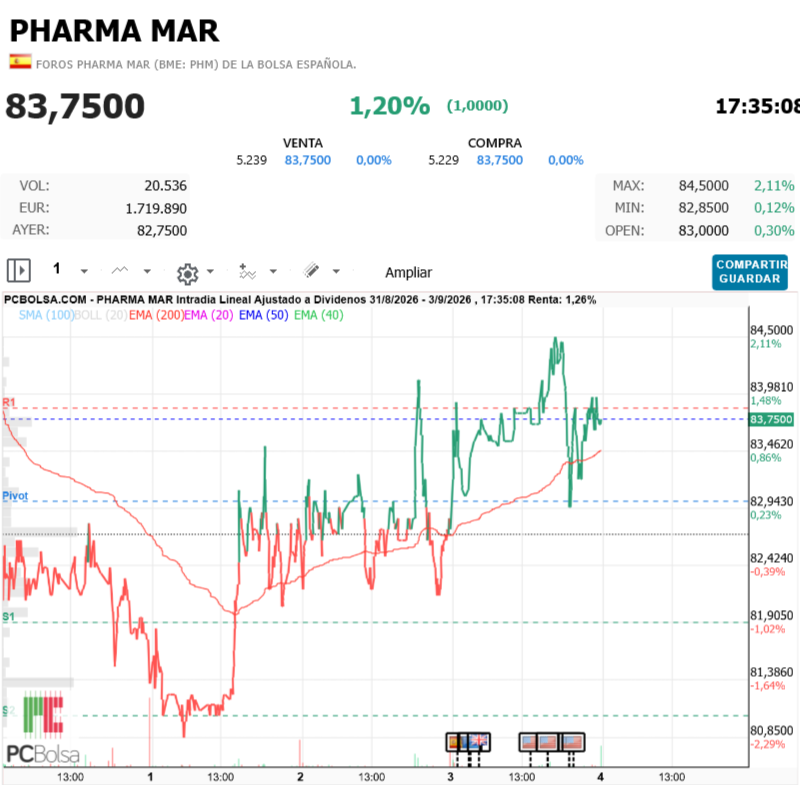
Task: Click the Spain flag event marker on chart
Action: 452,742
